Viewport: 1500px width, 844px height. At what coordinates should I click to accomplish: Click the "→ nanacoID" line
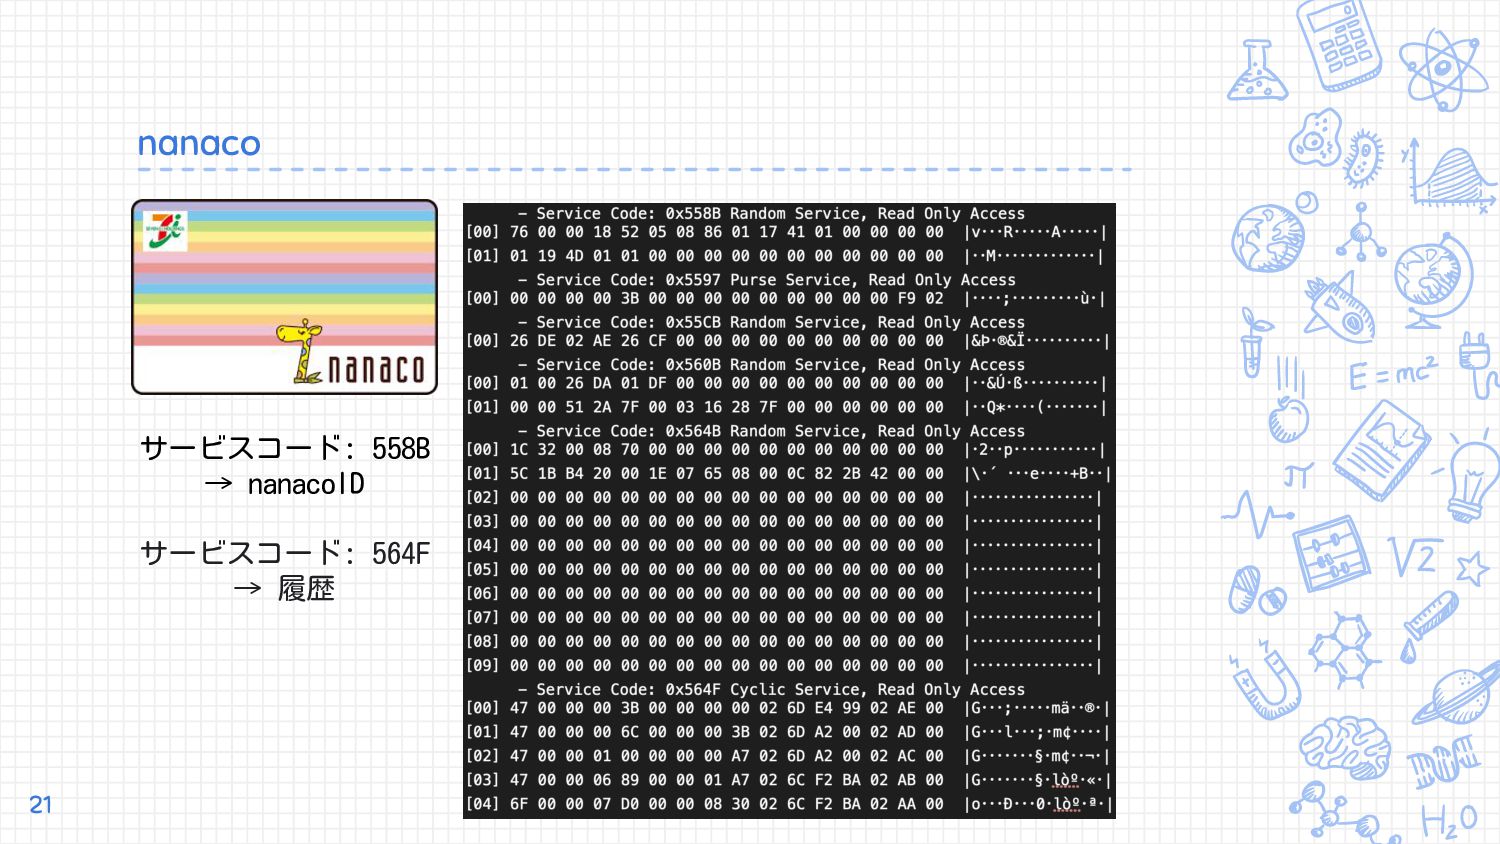(285, 484)
